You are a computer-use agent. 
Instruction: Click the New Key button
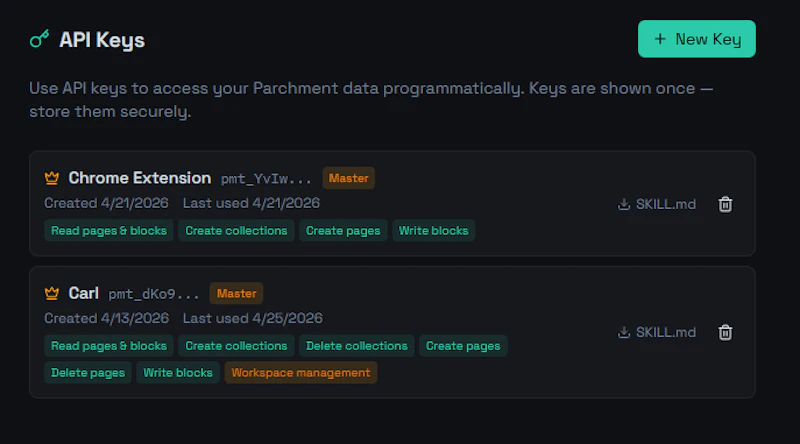pyautogui.click(x=696, y=39)
